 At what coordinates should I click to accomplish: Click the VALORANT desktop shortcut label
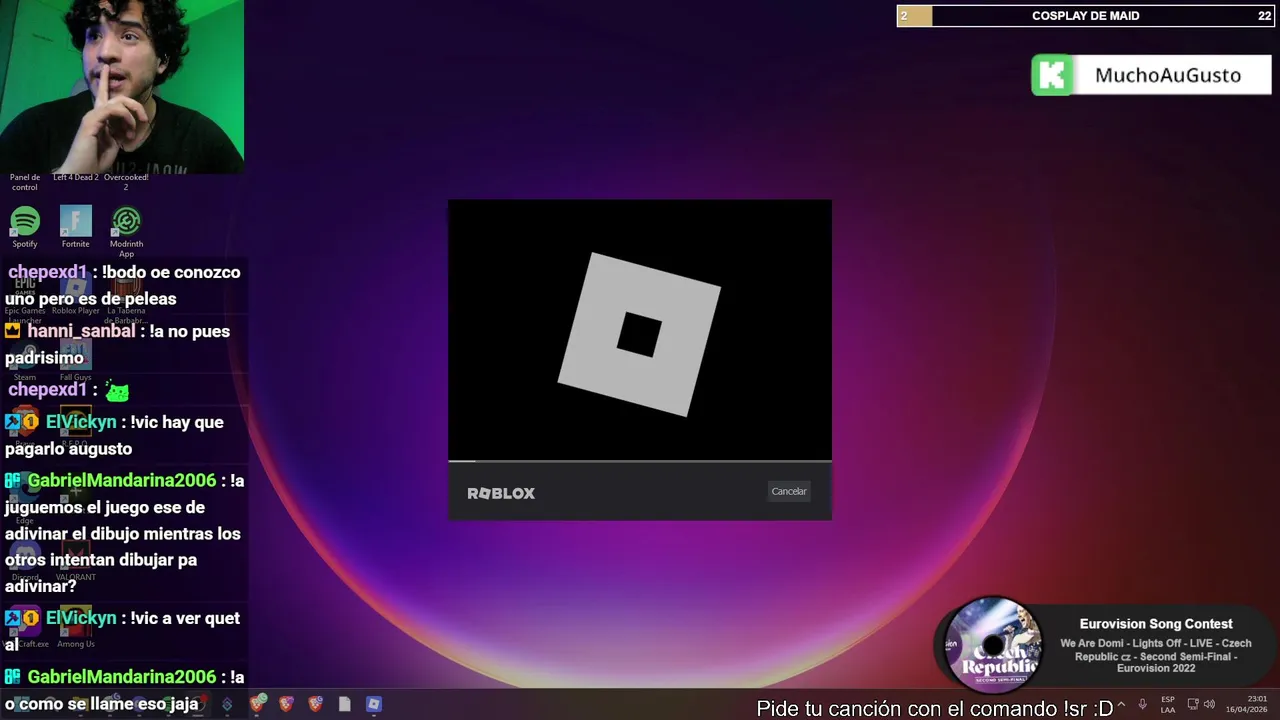(x=76, y=577)
